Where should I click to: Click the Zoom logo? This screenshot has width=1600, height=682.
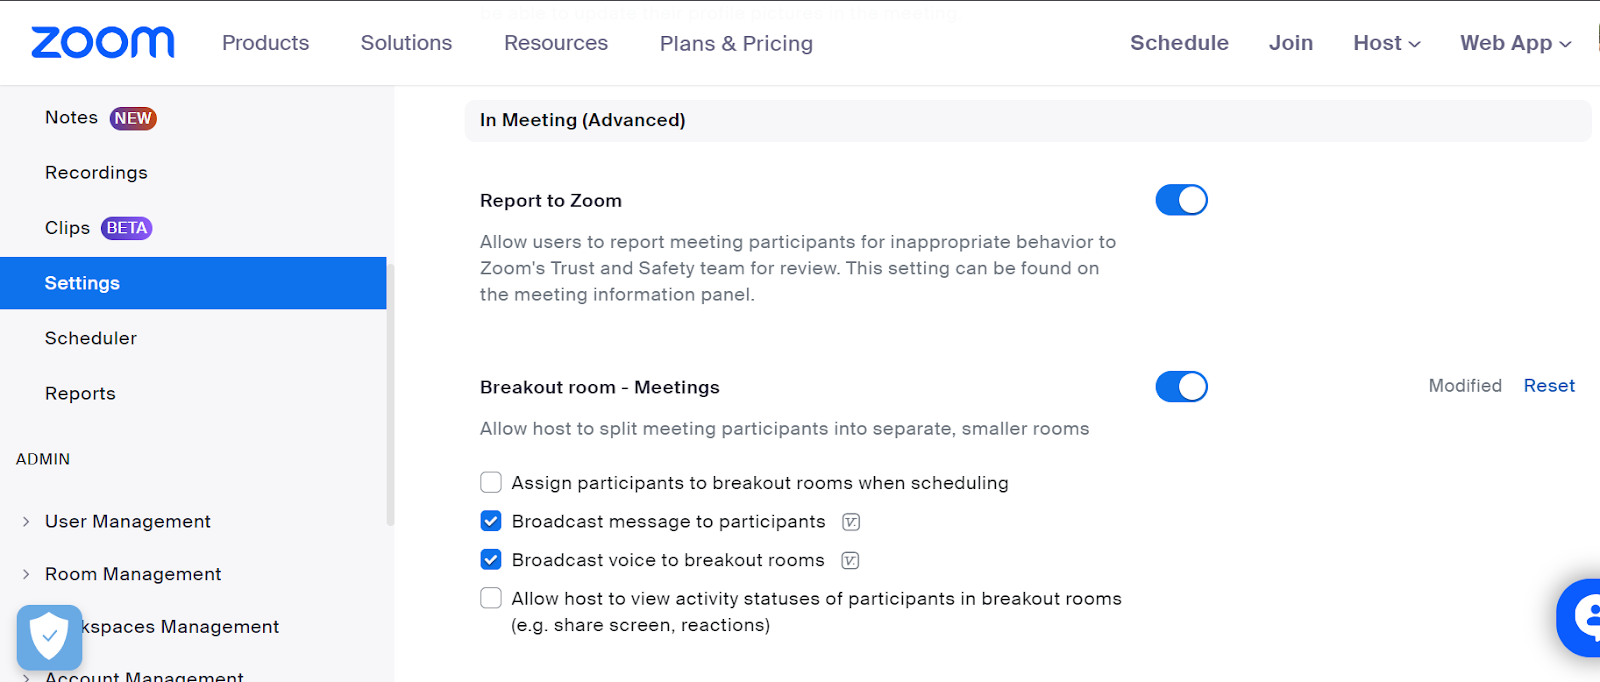pos(103,43)
